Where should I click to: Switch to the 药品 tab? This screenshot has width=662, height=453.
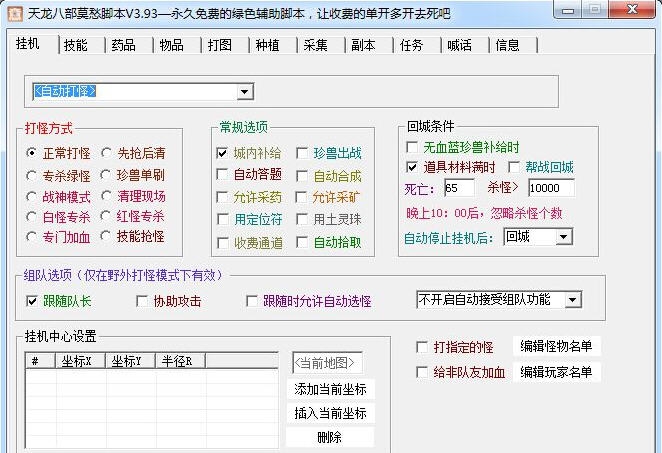123,45
